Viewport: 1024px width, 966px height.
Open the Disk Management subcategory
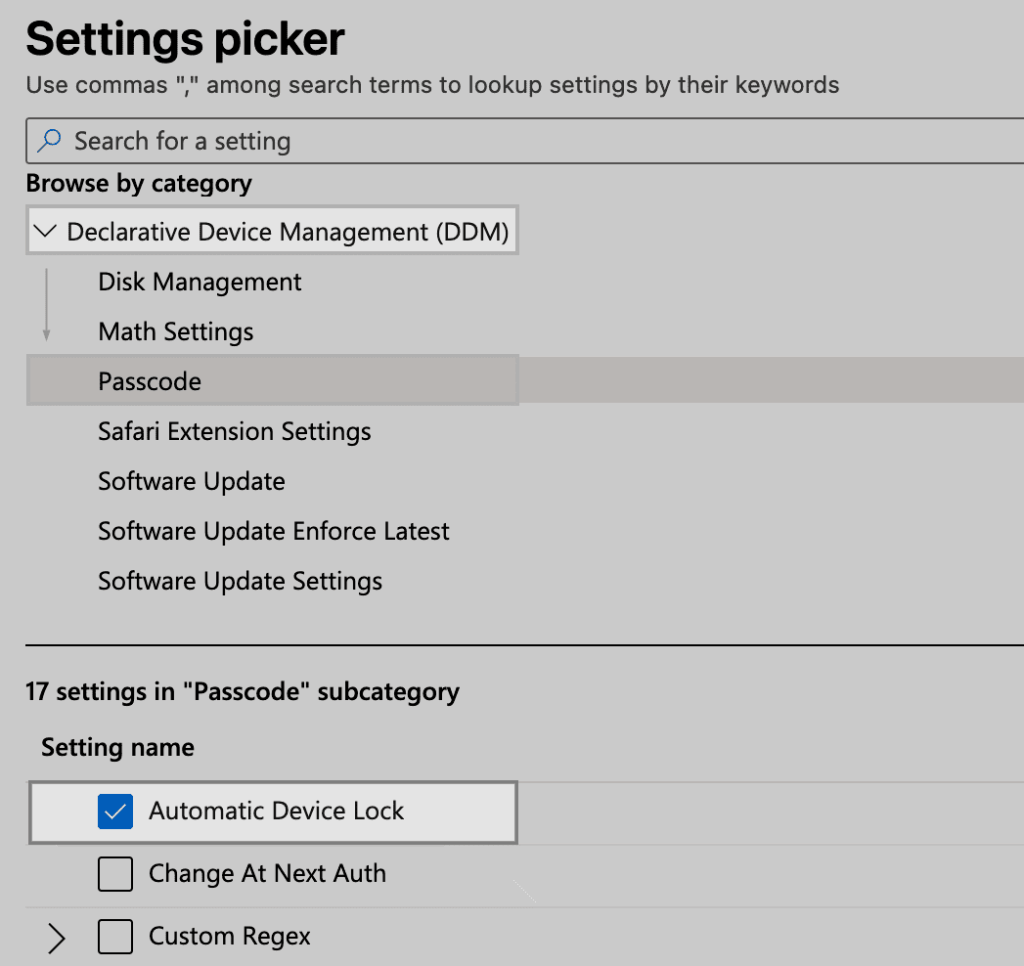[x=199, y=282]
